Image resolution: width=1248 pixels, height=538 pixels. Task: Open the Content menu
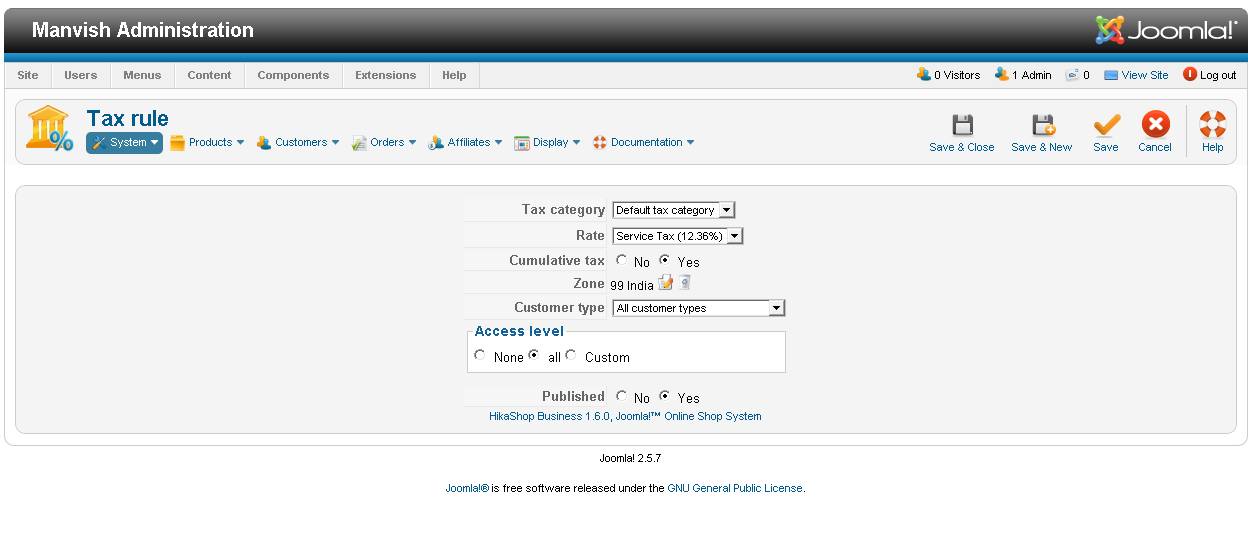(209, 75)
